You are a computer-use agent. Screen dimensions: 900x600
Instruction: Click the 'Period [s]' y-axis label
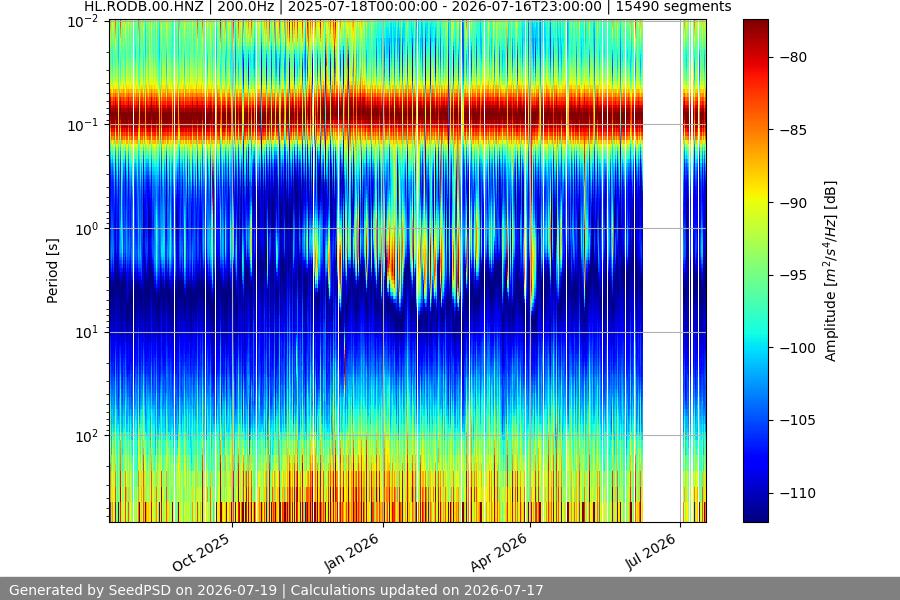tap(52, 271)
